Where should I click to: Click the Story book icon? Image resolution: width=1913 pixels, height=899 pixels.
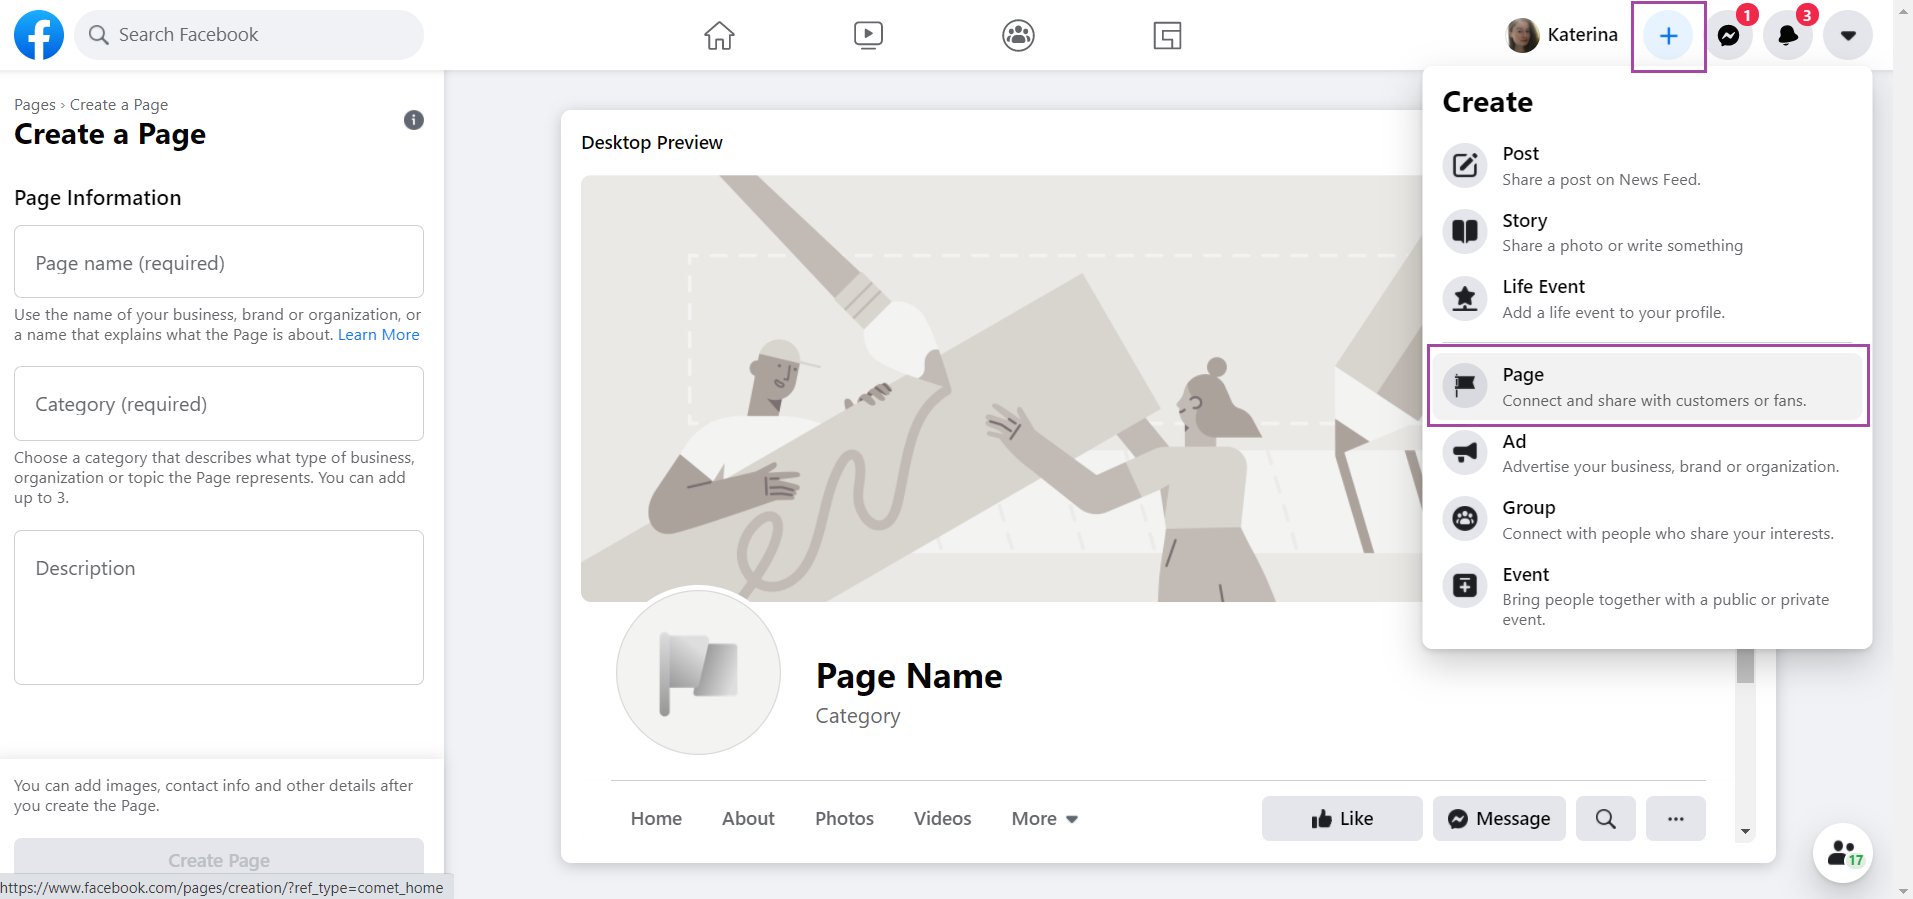[x=1465, y=231]
